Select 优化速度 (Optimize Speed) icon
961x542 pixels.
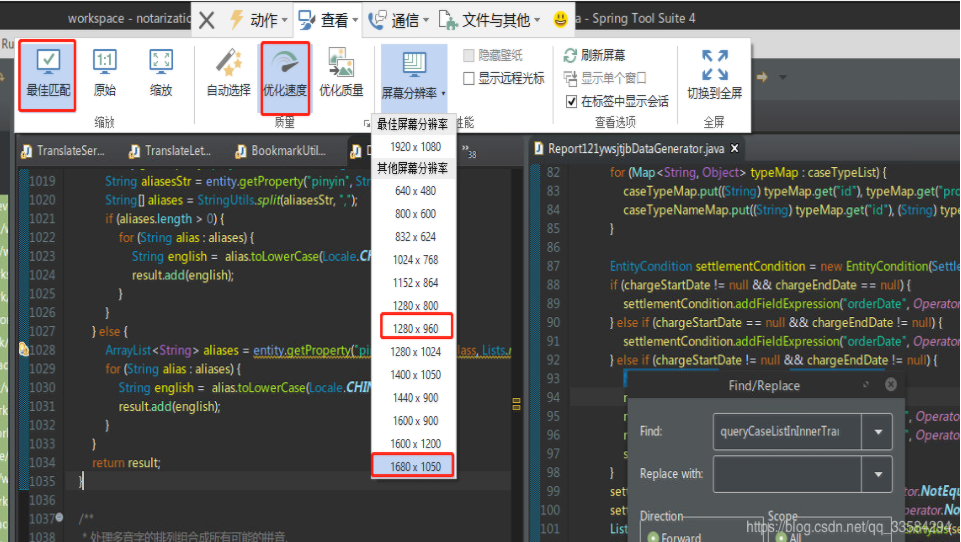pos(285,71)
